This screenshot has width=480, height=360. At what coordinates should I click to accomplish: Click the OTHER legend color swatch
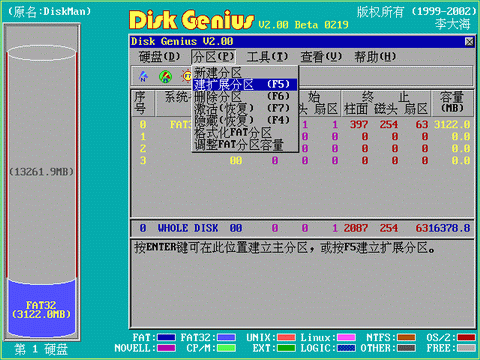pyautogui.click(x=406, y=348)
